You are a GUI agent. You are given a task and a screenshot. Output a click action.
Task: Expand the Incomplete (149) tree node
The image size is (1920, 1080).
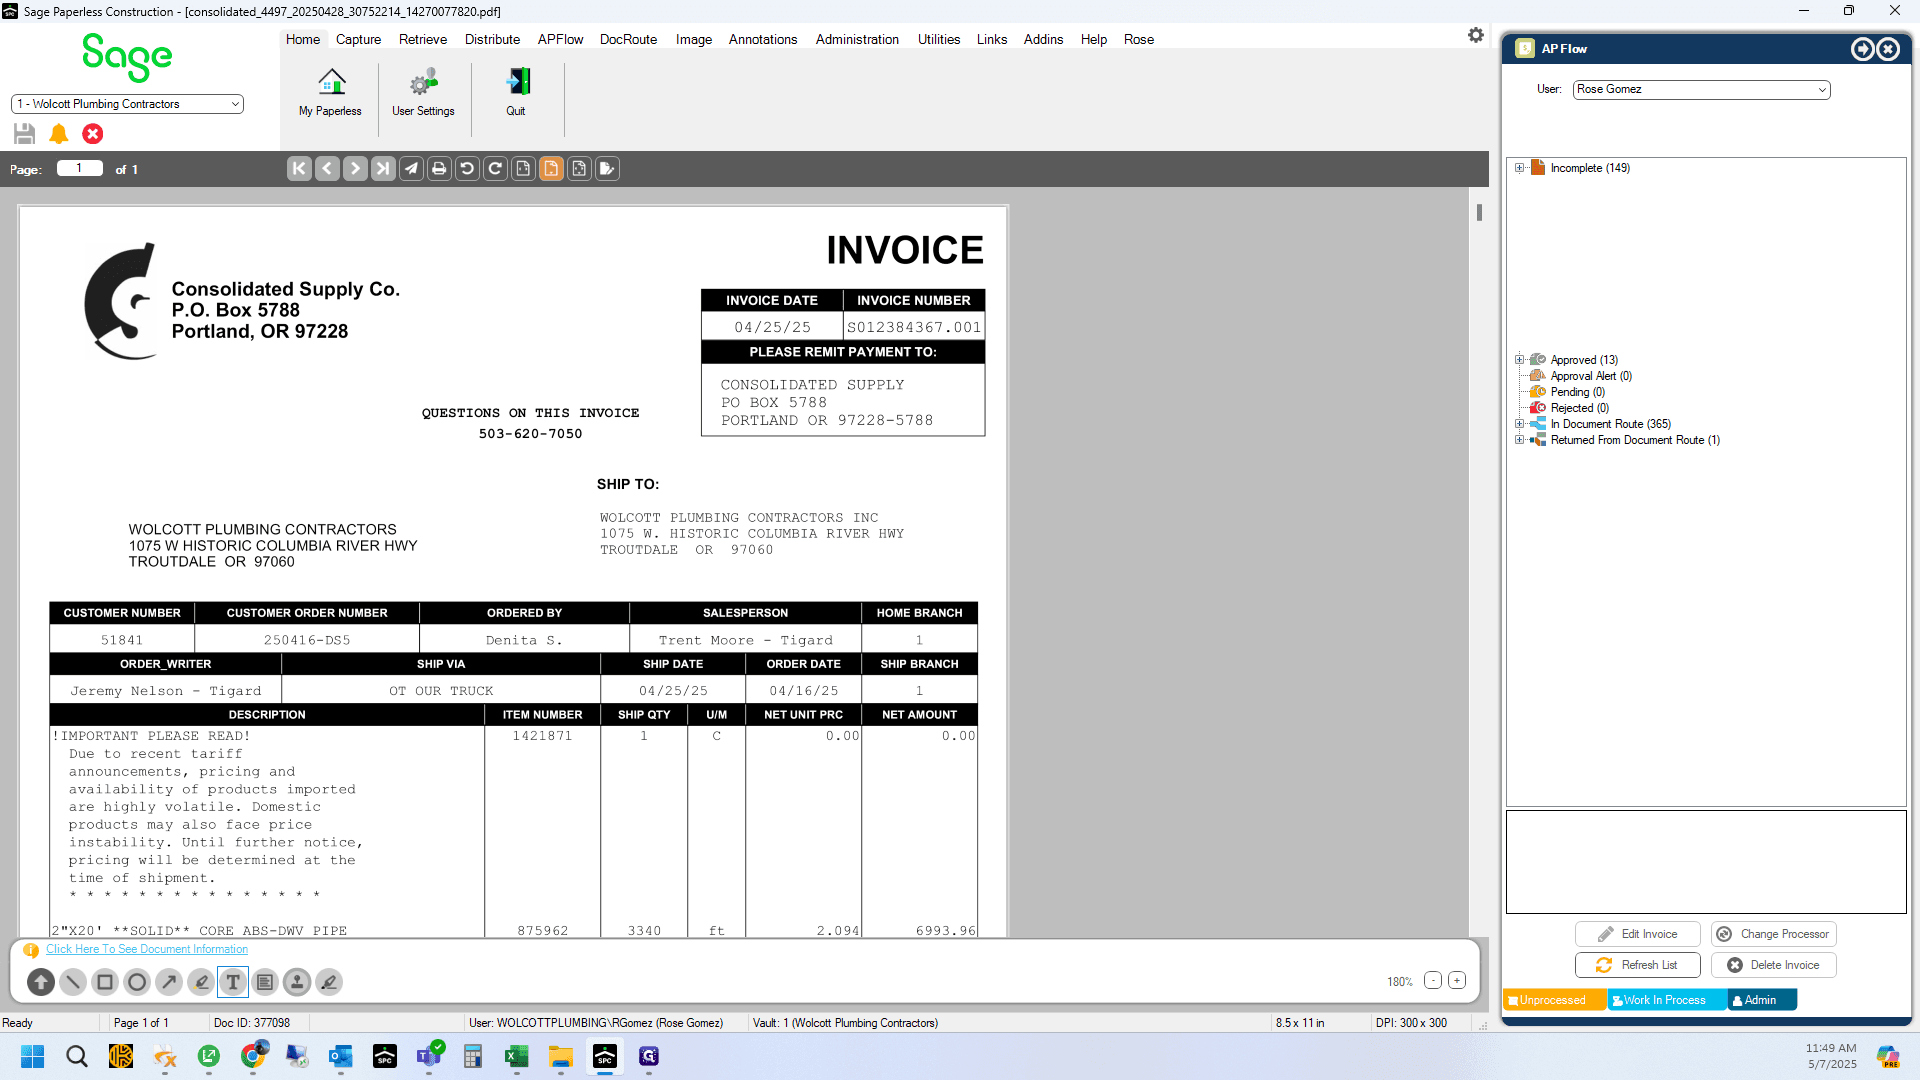coord(1519,168)
